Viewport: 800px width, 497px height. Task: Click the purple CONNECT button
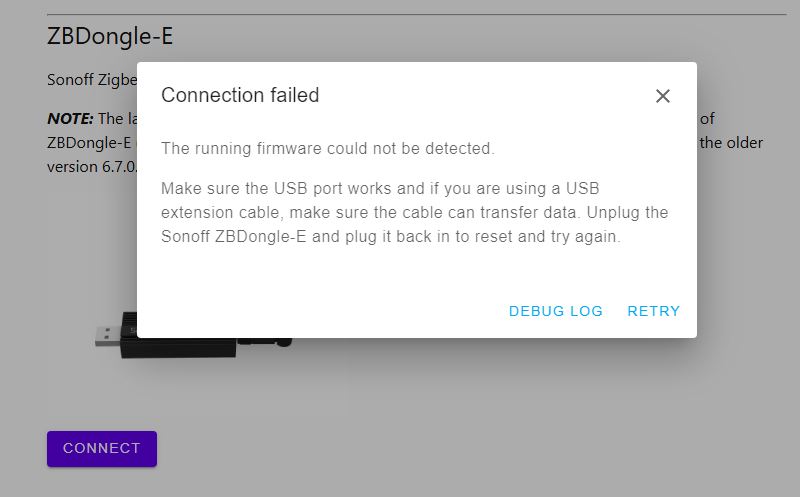[102, 449]
